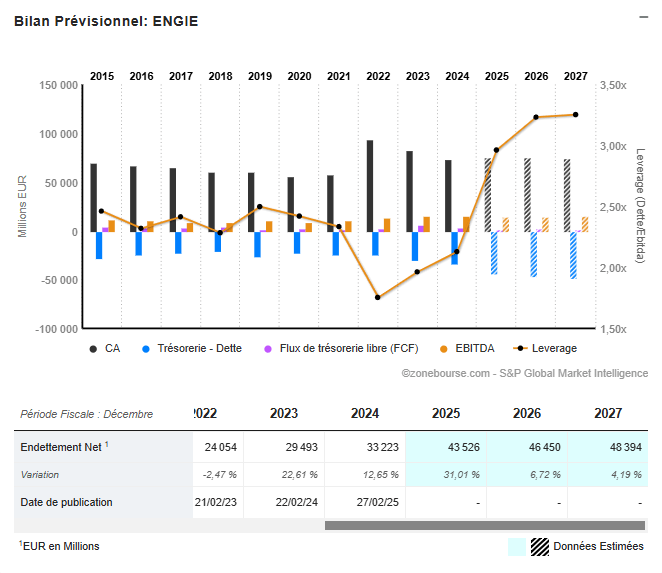
Task: Click the EUR en Millions footnote
Action: tap(59, 546)
